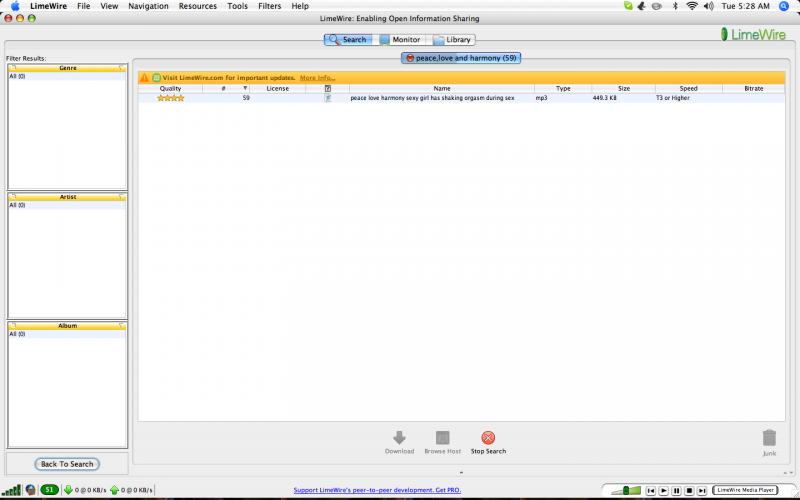
Task: Select All (0) in the Album filter
Action: pos(67,334)
